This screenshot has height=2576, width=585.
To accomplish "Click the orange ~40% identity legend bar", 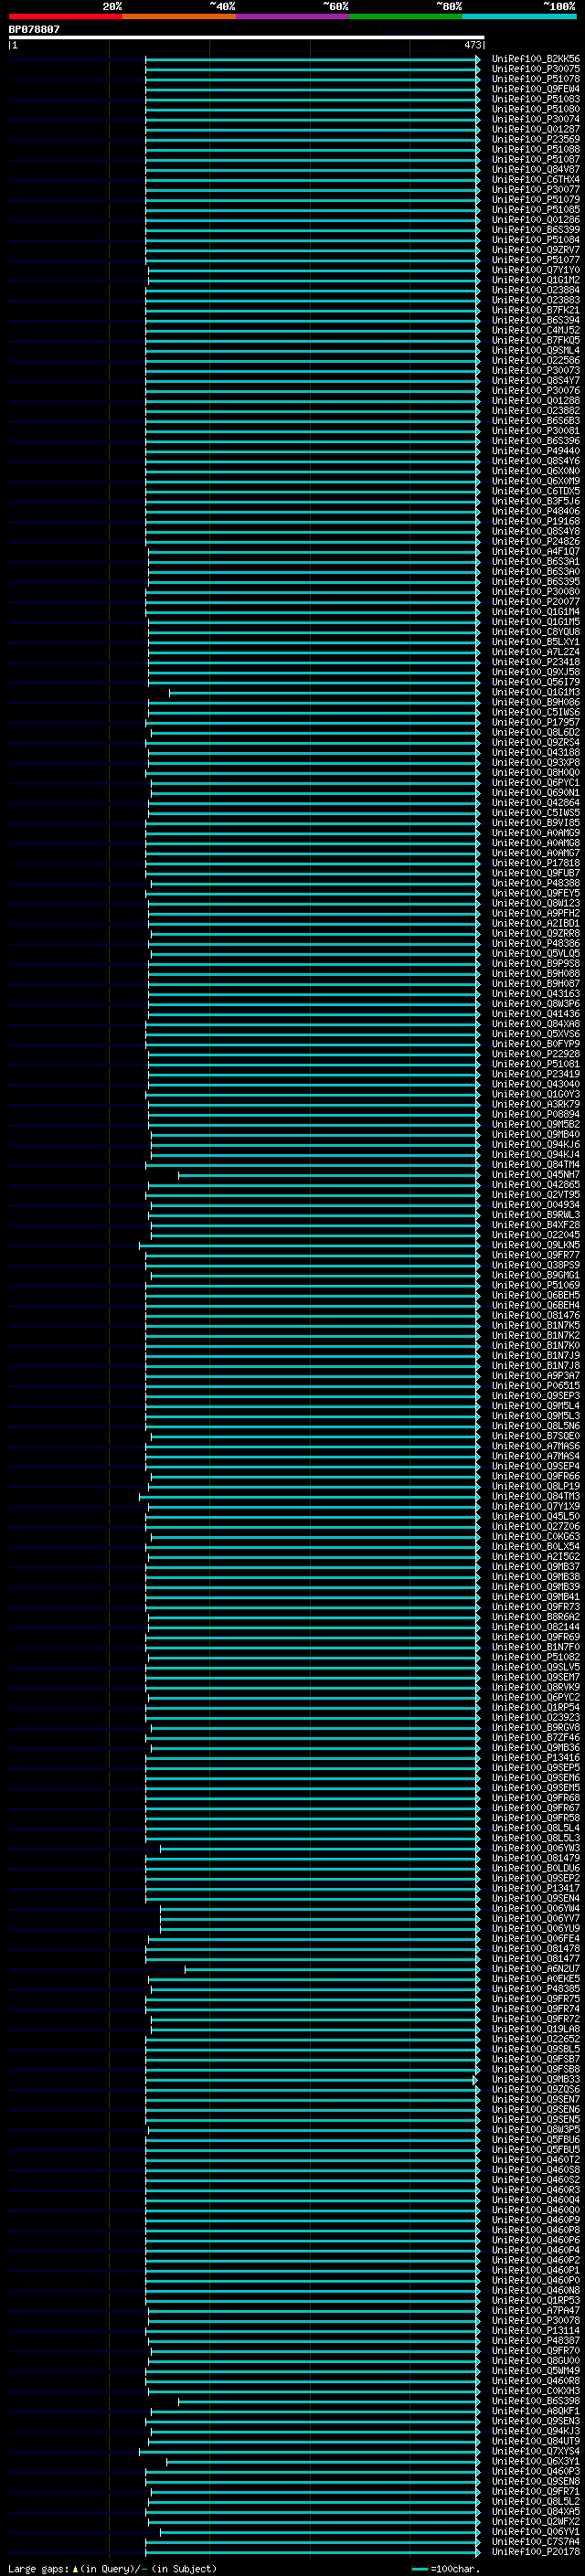I will 179,16.
